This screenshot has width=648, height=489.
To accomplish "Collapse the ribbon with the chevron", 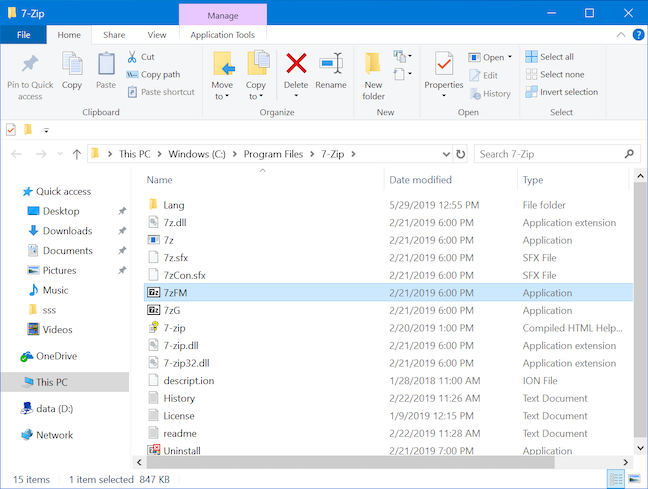I will (x=621, y=35).
